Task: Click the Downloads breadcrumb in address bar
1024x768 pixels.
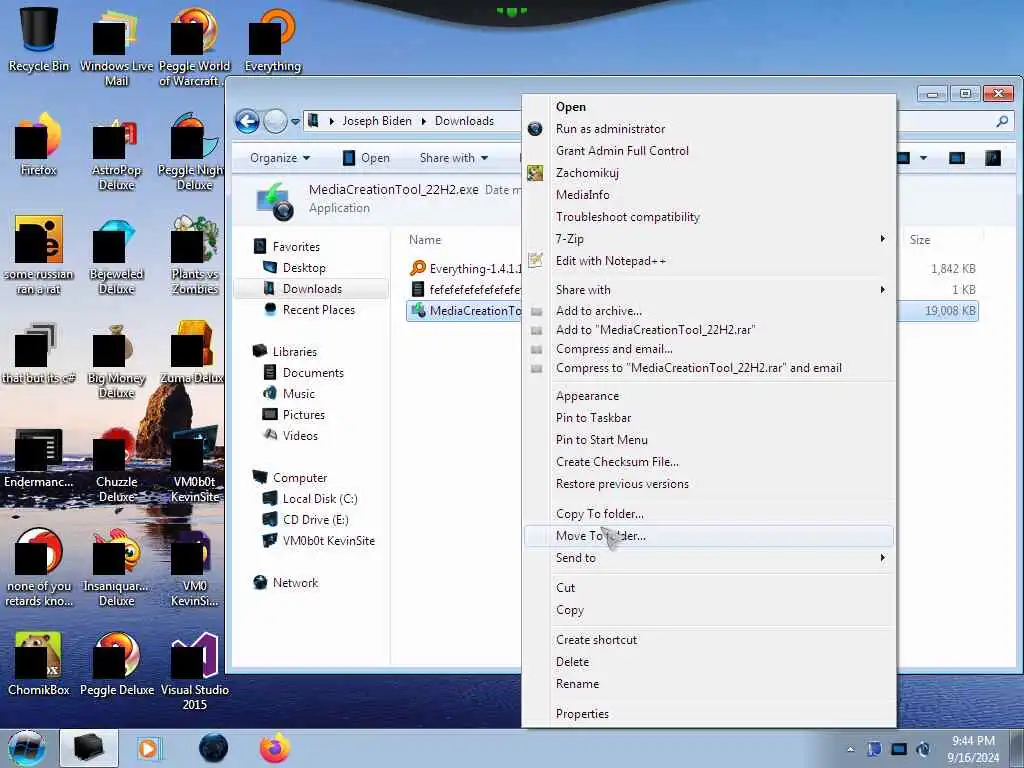Action: coord(464,121)
